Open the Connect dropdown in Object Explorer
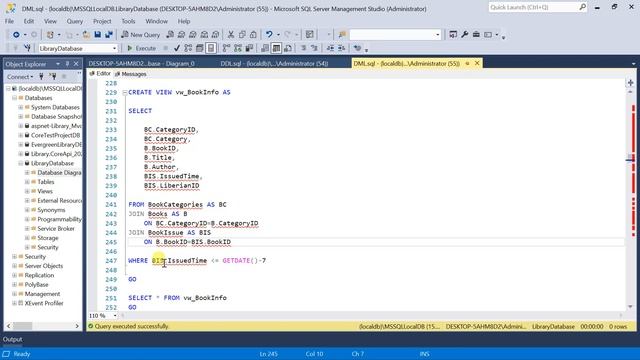Viewport: 640px width, 360px height. click(x=20, y=76)
